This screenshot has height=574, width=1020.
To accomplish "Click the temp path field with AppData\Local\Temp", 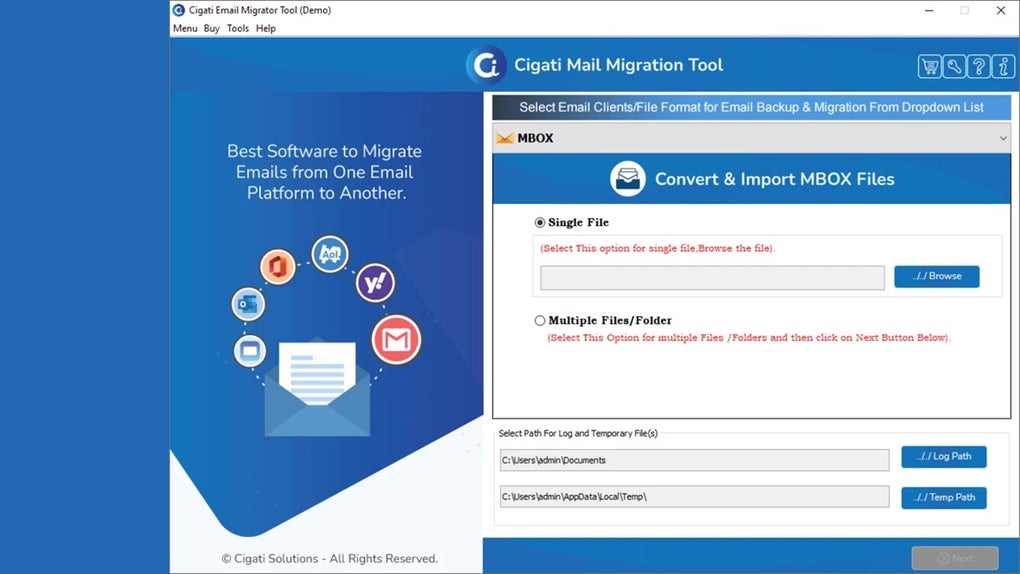I will tap(694, 496).
